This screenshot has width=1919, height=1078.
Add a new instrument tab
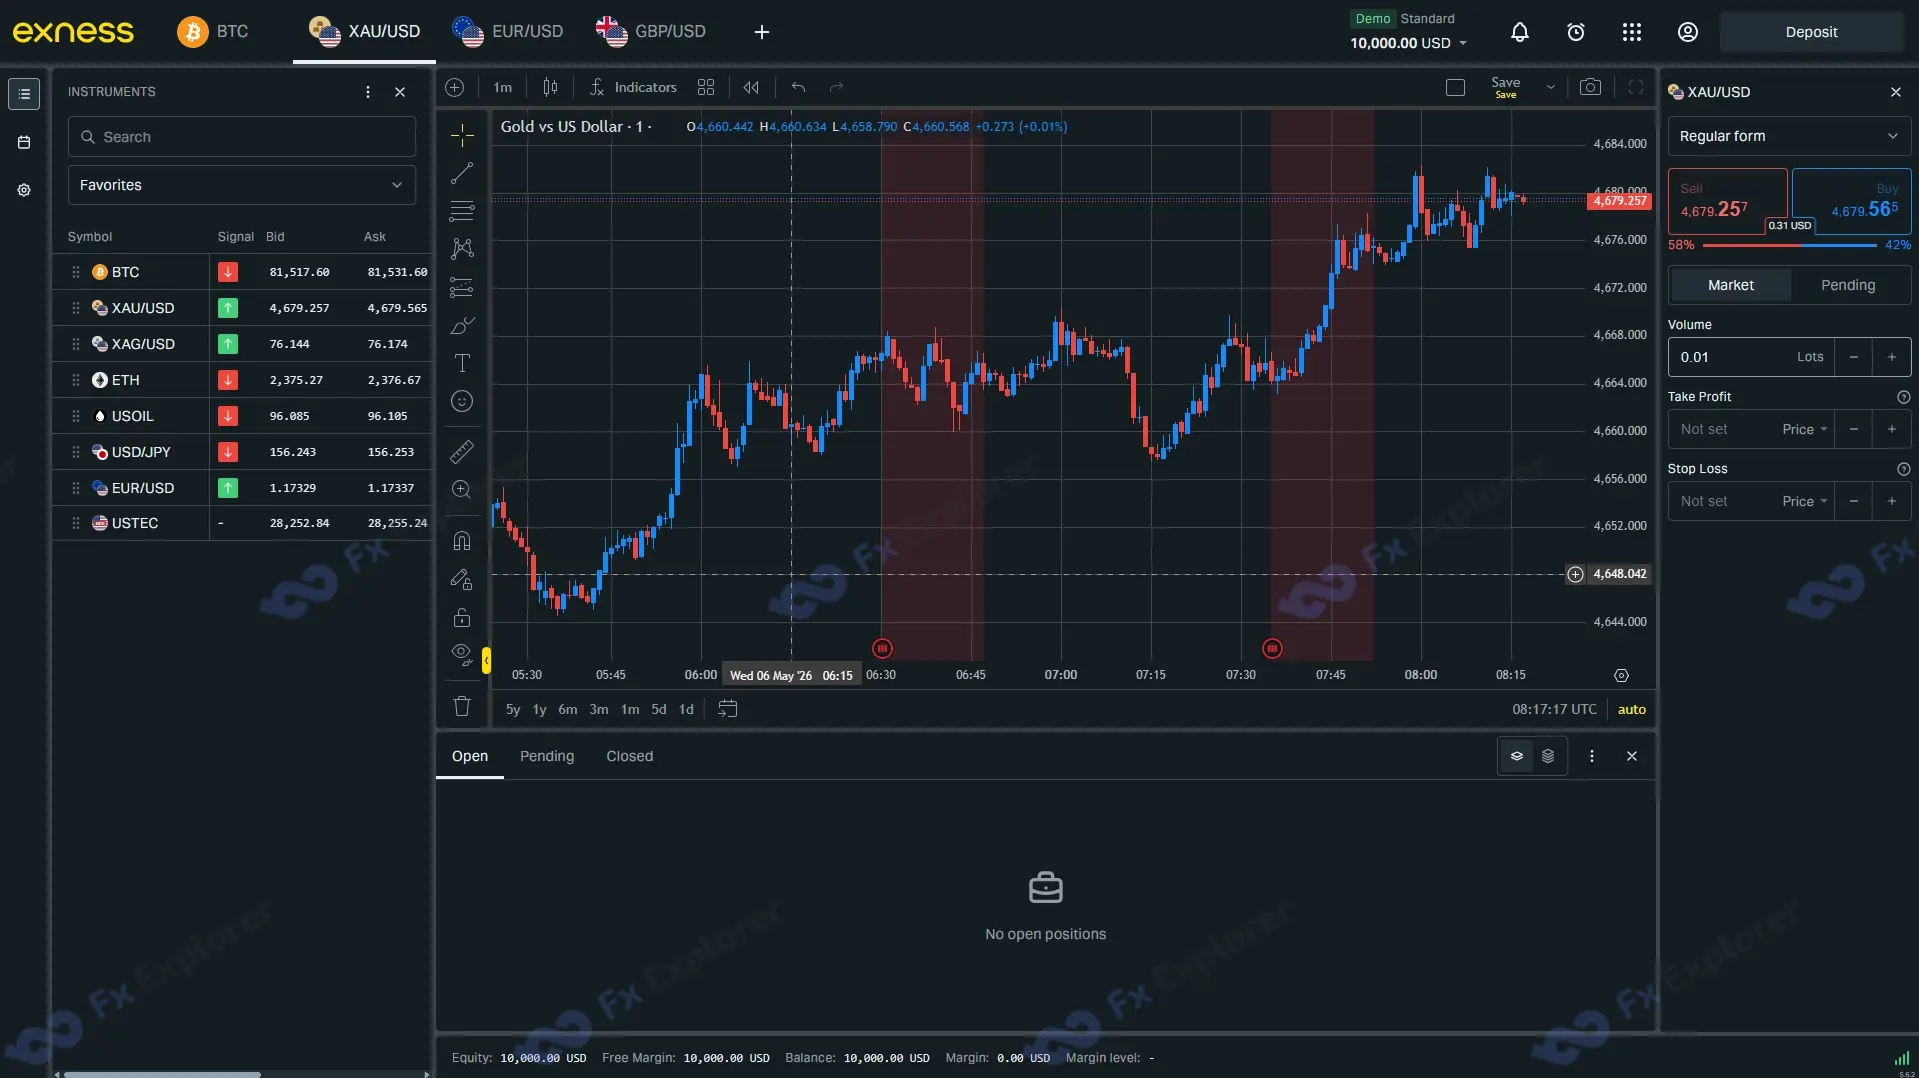coord(762,32)
